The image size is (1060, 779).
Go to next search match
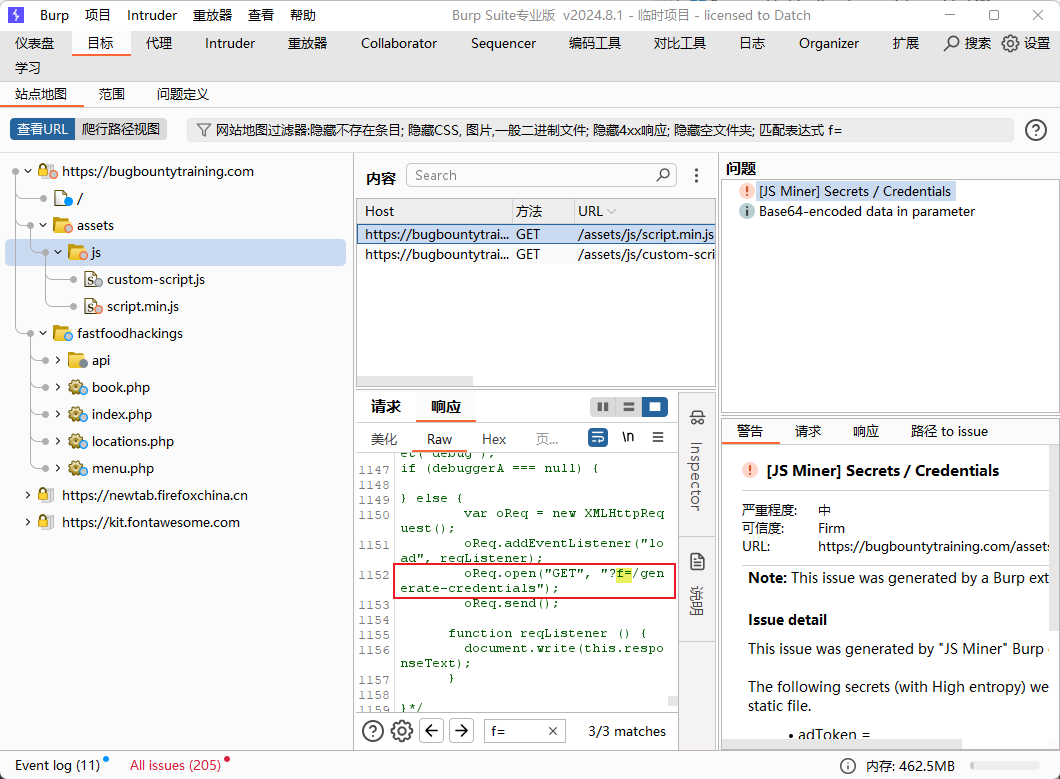click(461, 731)
